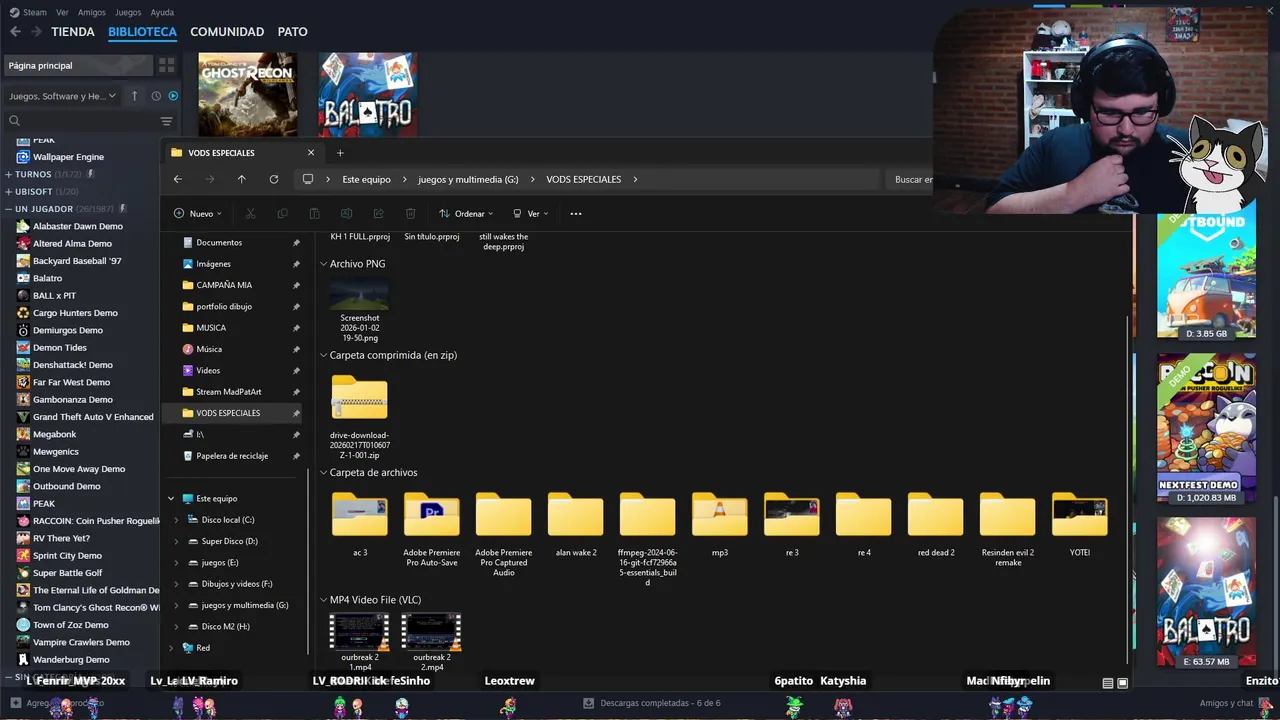The image size is (1280, 720).
Task: Open the Nuevo dropdown in Explorer
Action: (x=198, y=213)
